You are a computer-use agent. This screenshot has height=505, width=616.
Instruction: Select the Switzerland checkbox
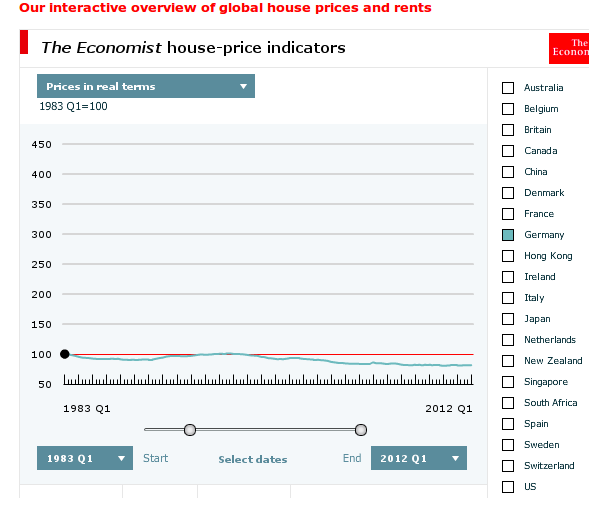(x=508, y=466)
